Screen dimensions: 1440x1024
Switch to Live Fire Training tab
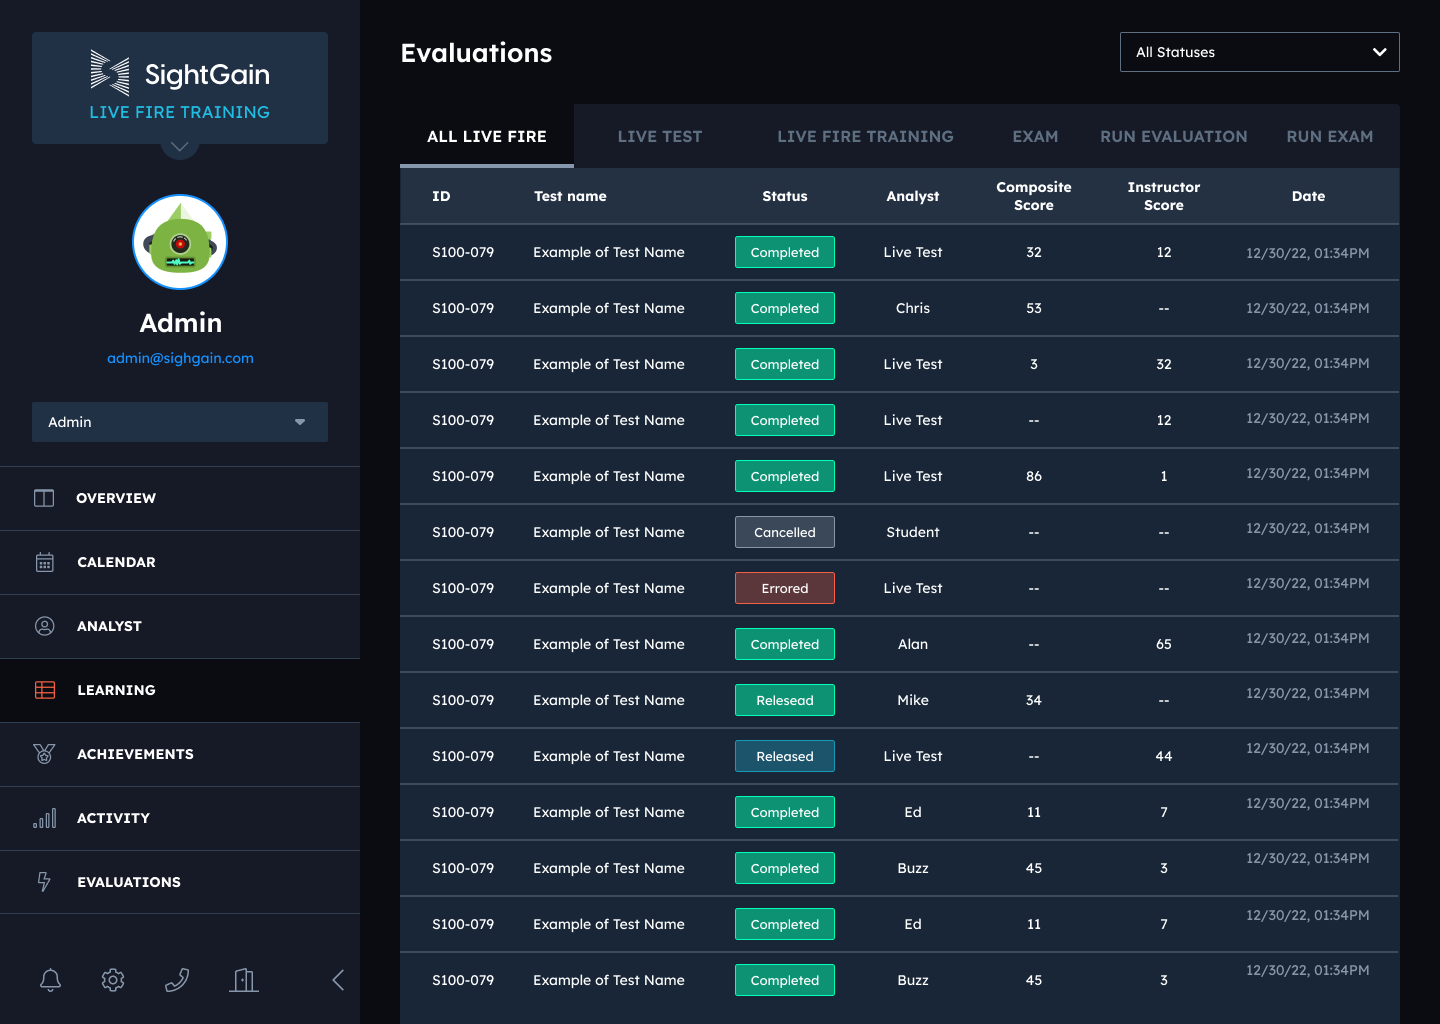866,136
